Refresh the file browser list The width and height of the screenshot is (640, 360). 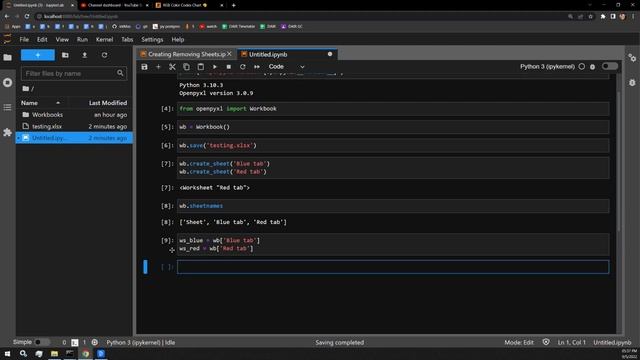coord(104,55)
